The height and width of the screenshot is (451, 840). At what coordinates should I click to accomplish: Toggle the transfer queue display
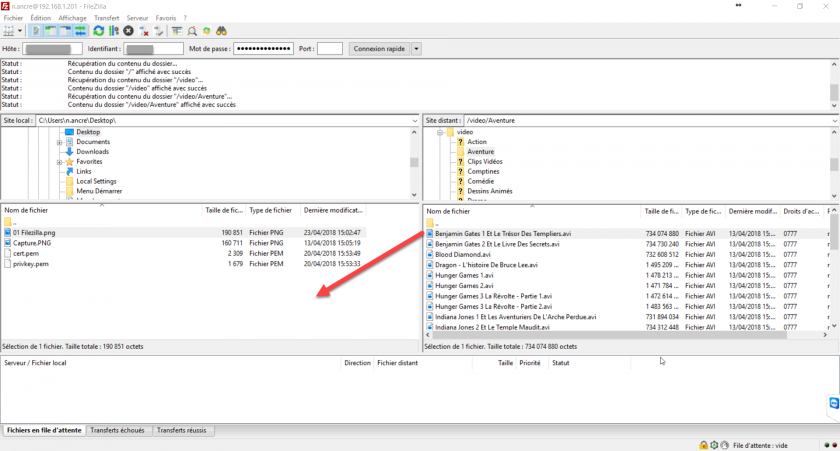pyautogui.click(x=80, y=31)
